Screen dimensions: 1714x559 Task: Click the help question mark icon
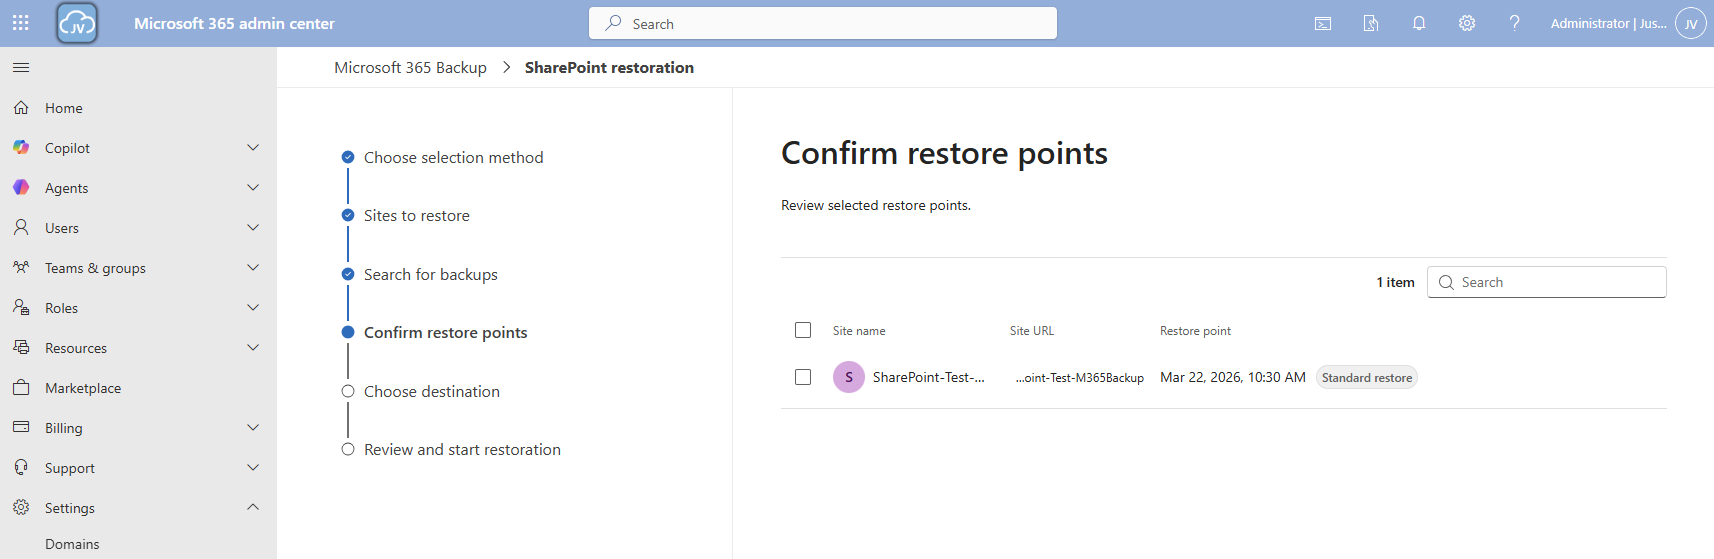(1514, 23)
